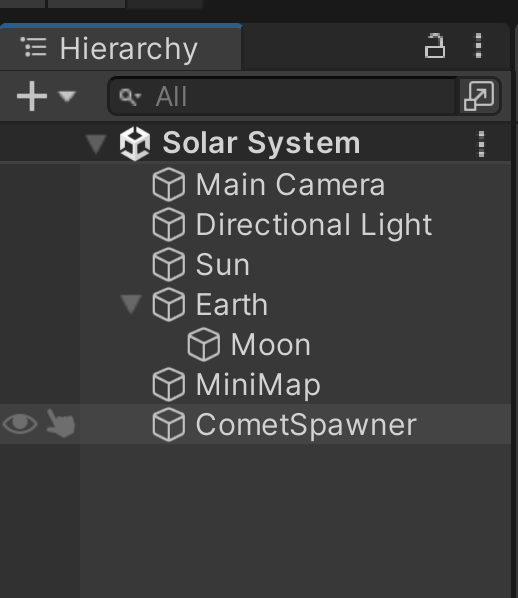
Task: Click the Sun object's cube icon
Action: tap(169, 264)
